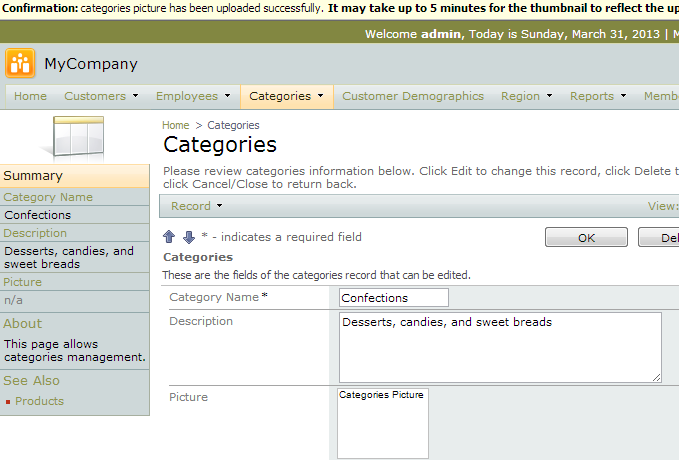The image size is (679, 460).
Task: Expand the Reports menu dropdown
Action: point(598,96)
